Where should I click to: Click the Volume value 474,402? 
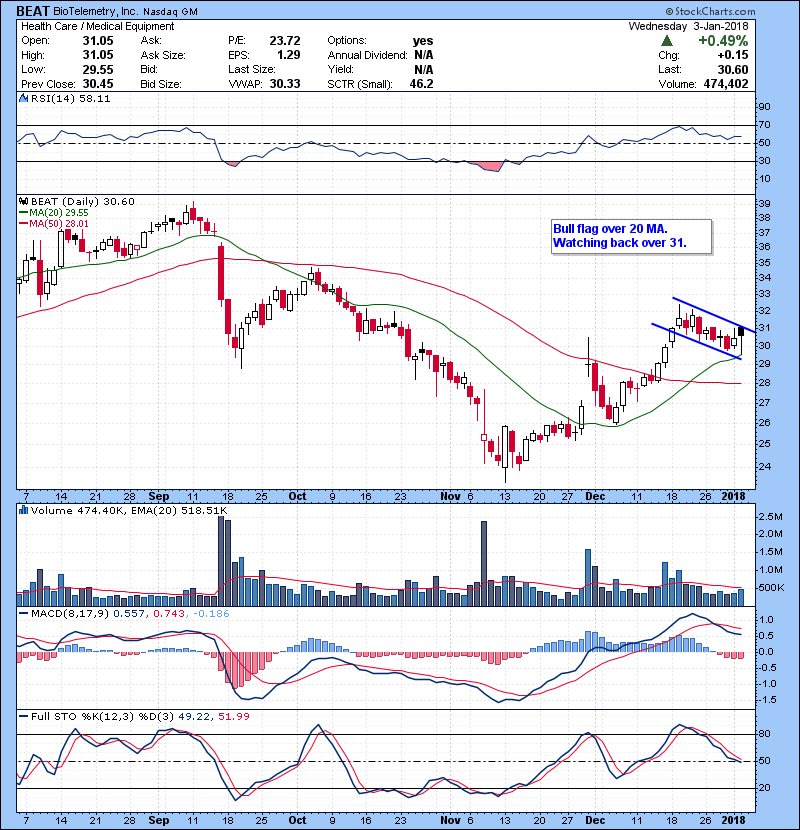click(x=726, y=84)
